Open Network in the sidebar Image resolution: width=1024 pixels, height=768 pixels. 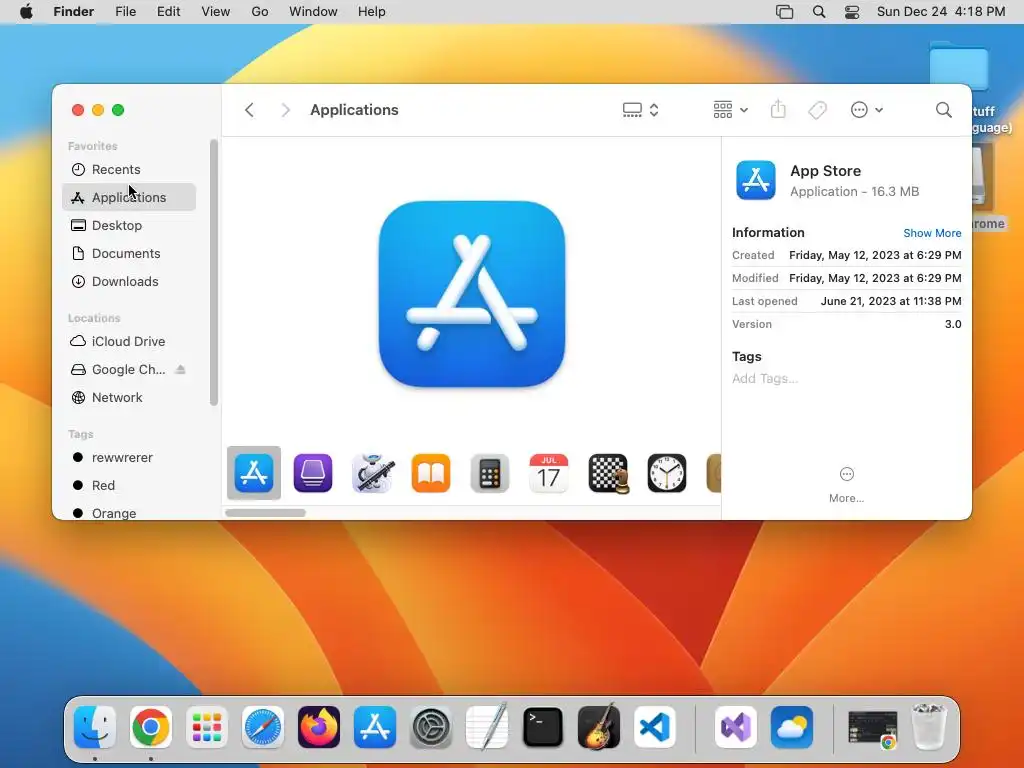click(x=129, y=398)
